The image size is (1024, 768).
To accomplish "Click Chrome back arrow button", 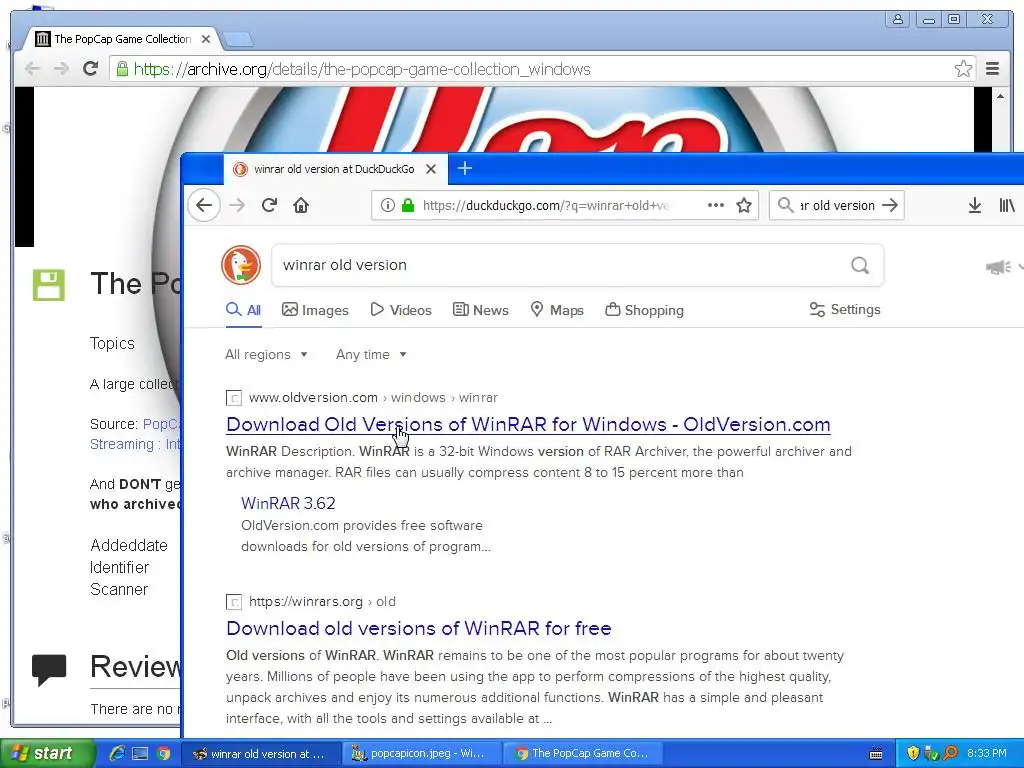I will (x=32, y=69).
